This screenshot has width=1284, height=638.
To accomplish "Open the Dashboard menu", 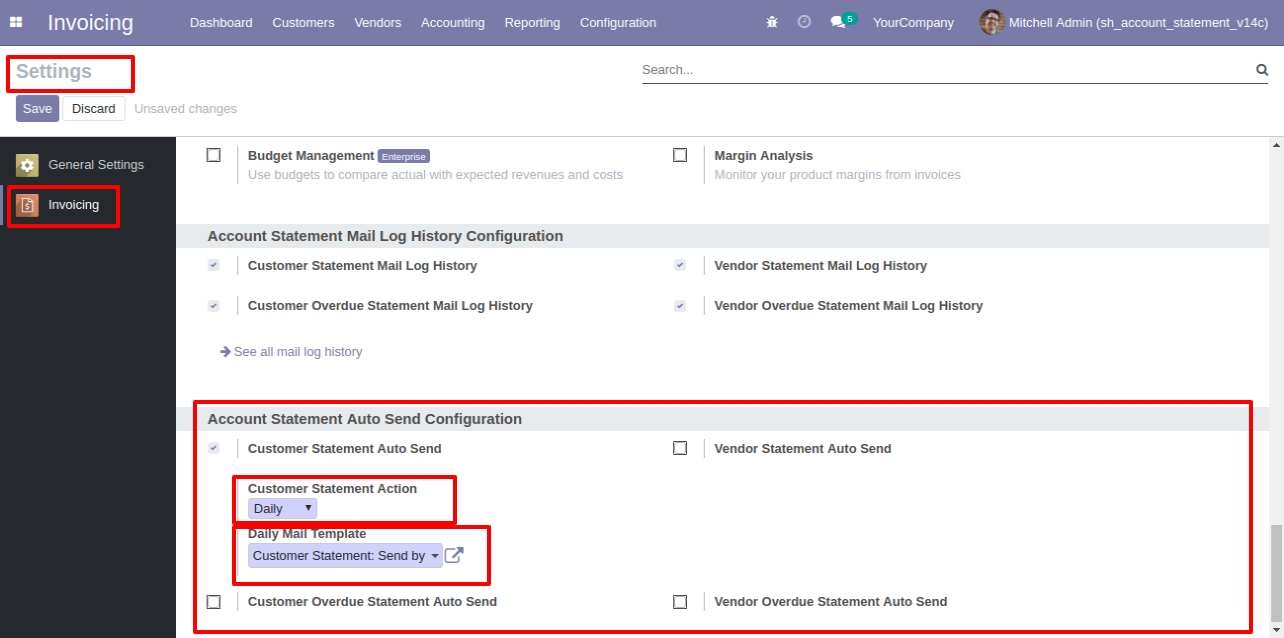I will tap(221, 22).
